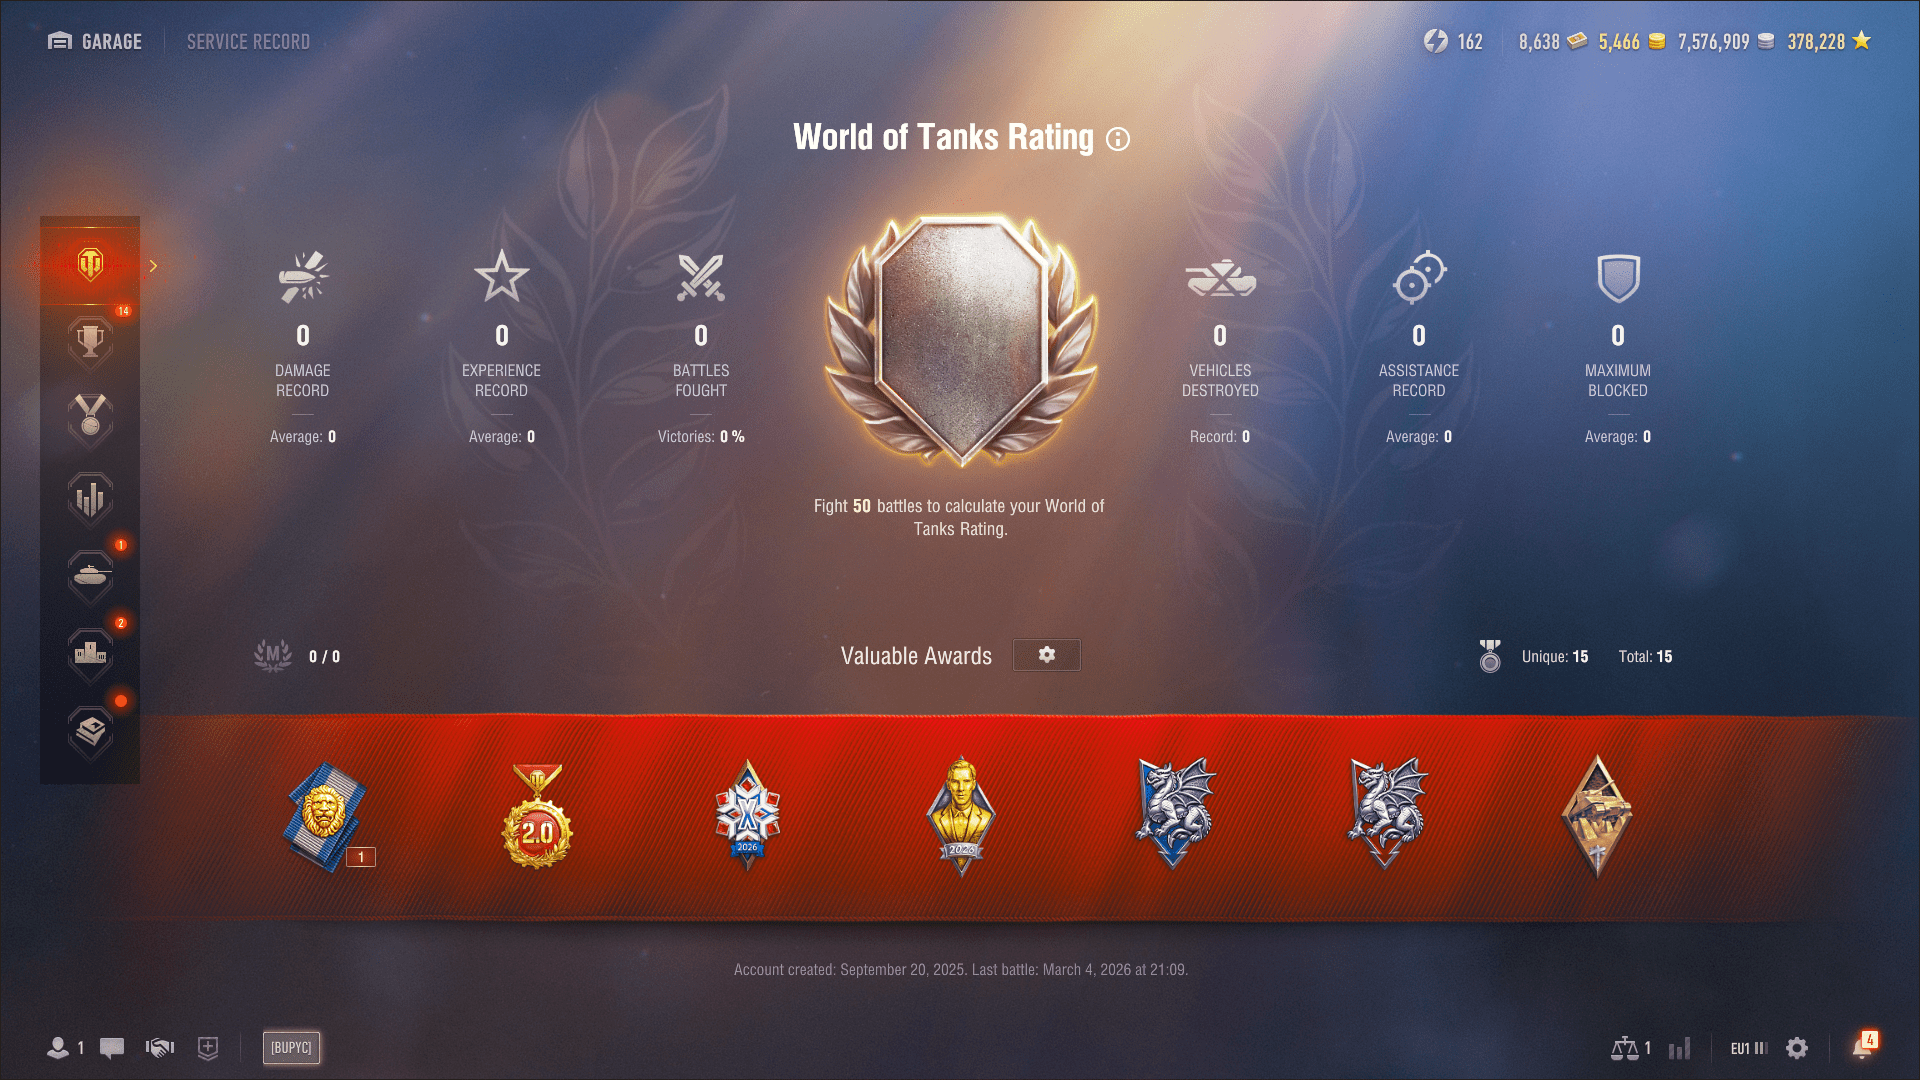Open the stacked layers collection sidebar icon

click(90, 732)
